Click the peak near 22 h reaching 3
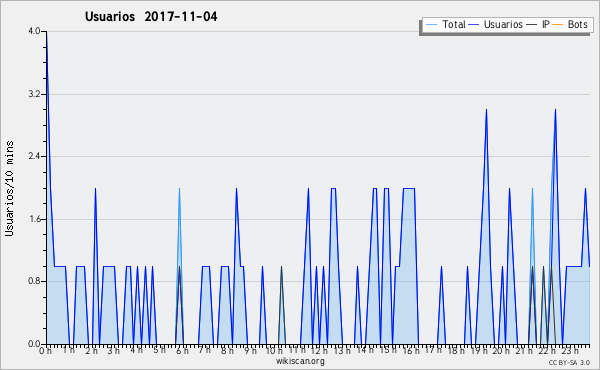This screenshot has height=370, width=600. [x=555, y=110]
